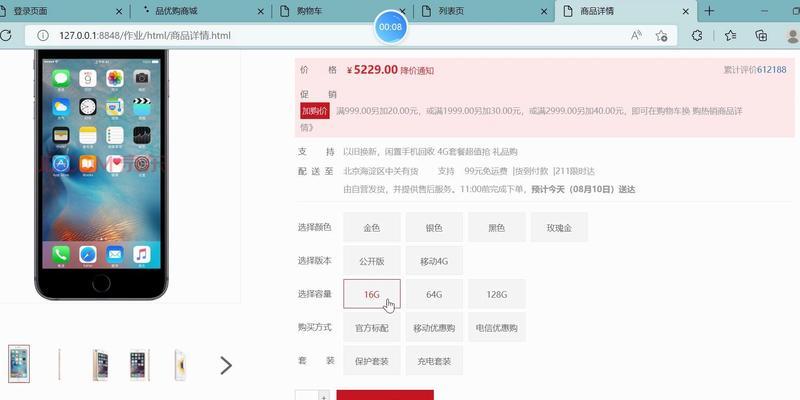
Task: Switch to the 登录页面 tab
Action: pos(61,11)
